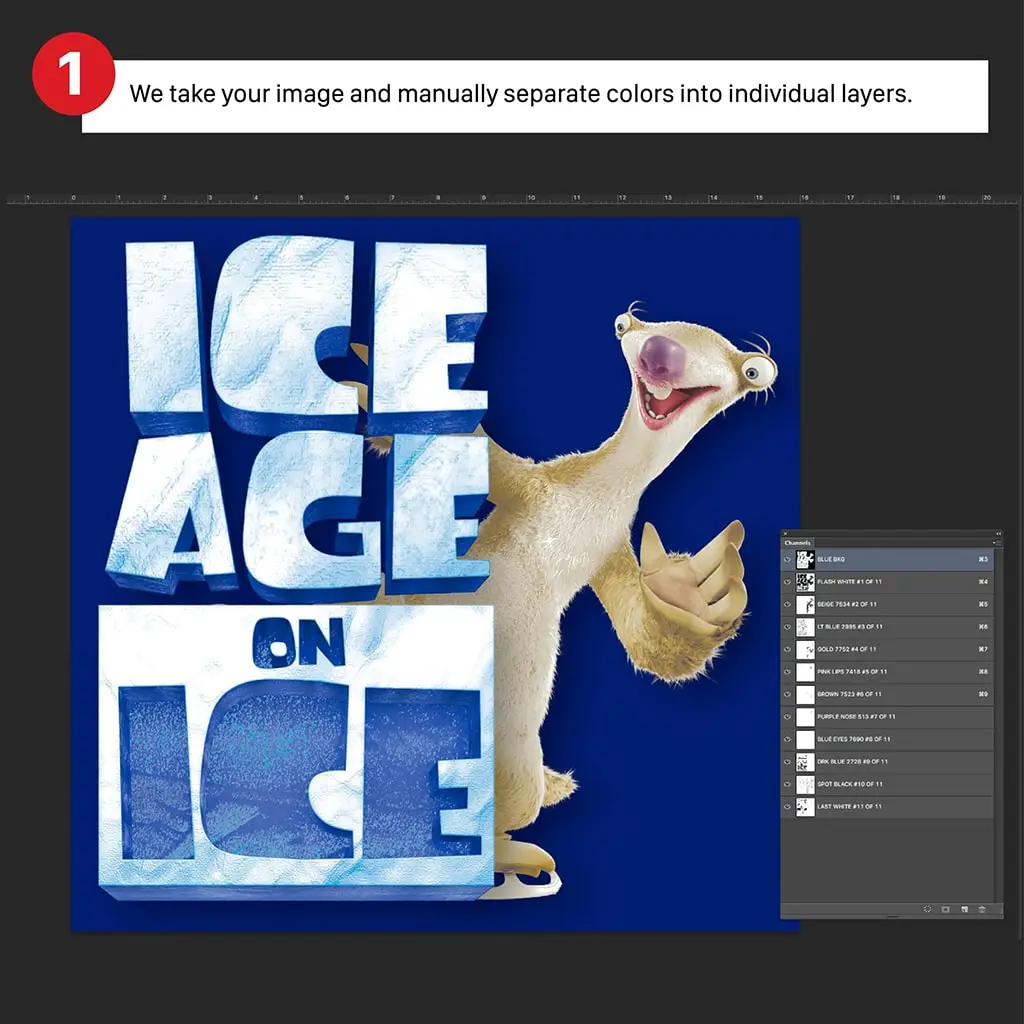Toggle visibility of DRK BLUE 2728 channel

pyautogui.click(x=788, y=762)
